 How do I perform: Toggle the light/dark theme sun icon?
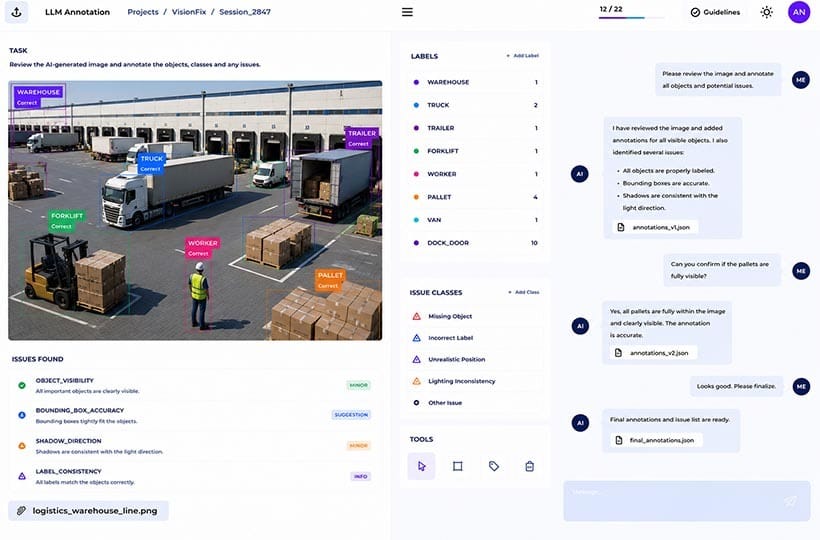pyautogui.click(x=766, y=12)
